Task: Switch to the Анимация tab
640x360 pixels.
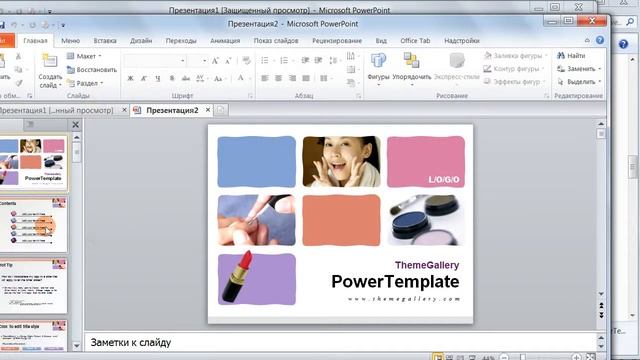Action: [225, 41]
